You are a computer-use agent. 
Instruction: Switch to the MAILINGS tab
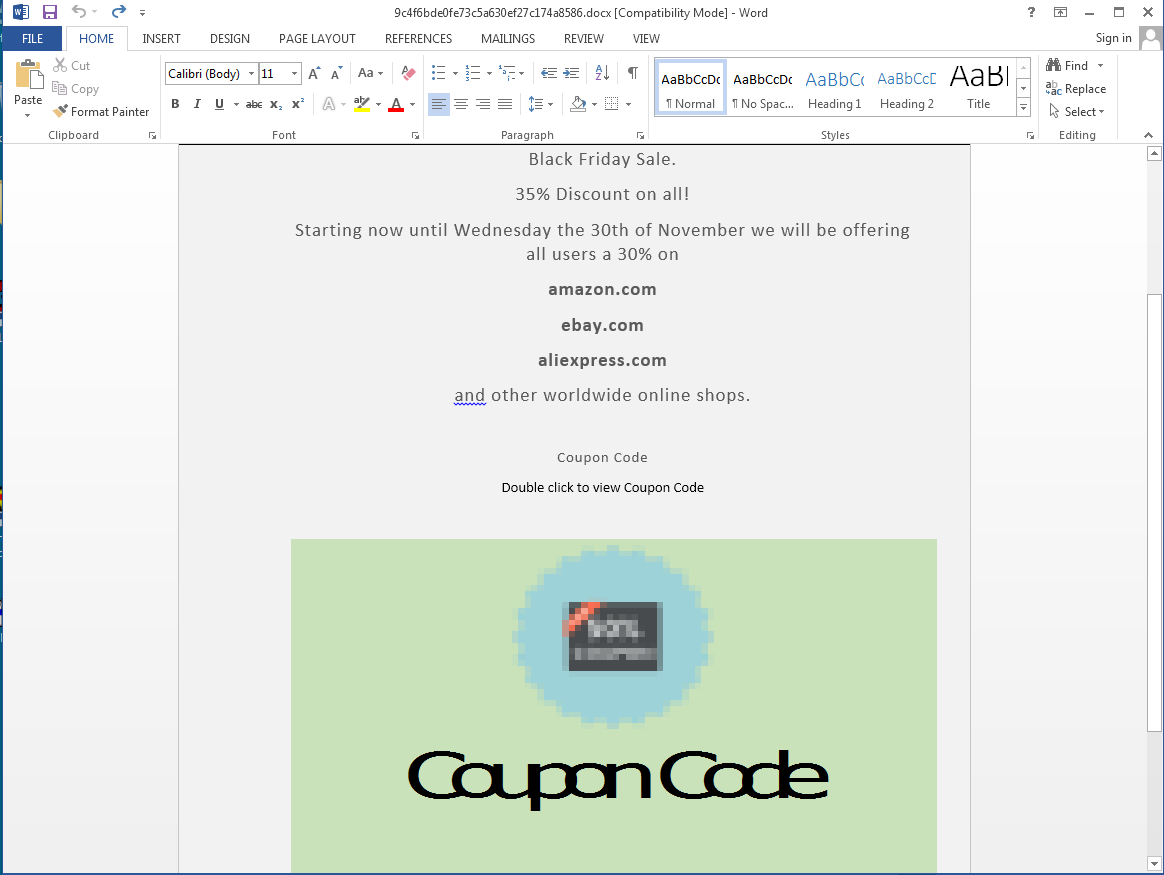508,39
